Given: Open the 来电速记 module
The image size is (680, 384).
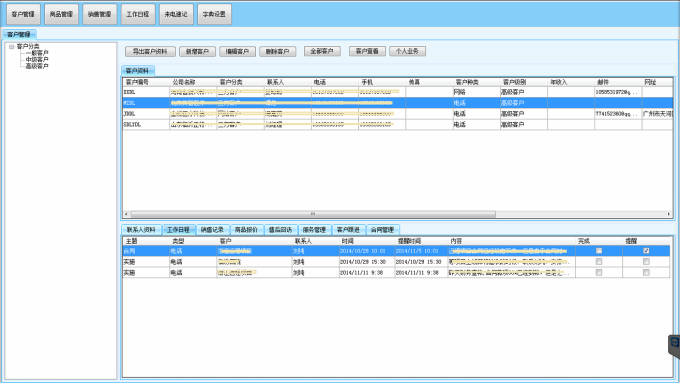Looking at the screenshot, I should 176,14.
